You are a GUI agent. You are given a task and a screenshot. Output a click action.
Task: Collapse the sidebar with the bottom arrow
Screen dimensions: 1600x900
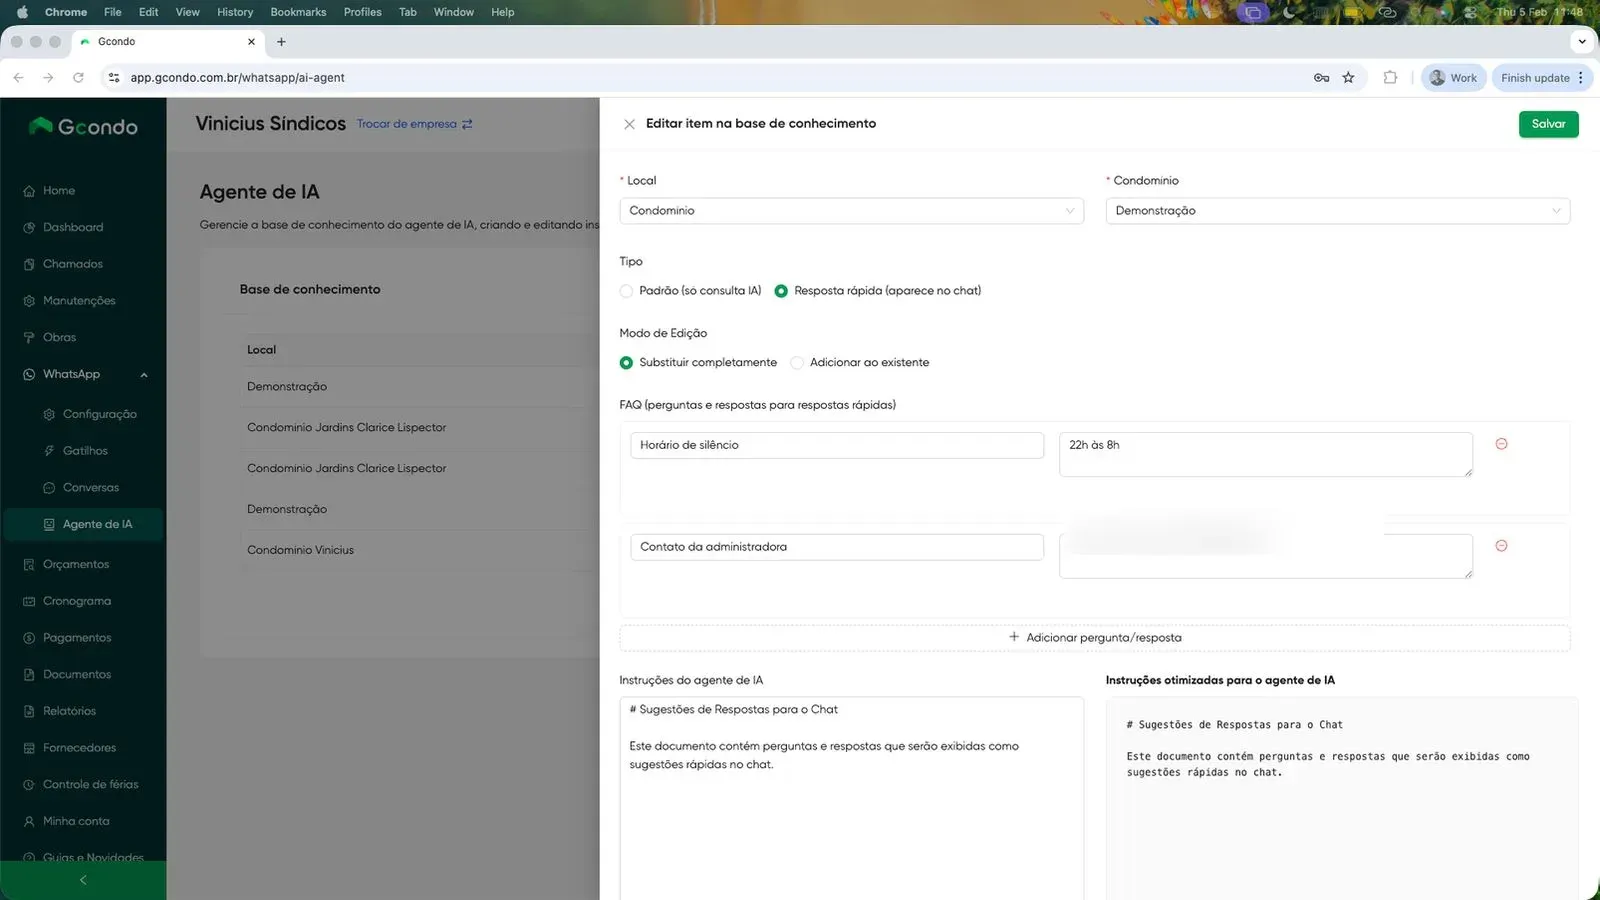pos(83,880)
